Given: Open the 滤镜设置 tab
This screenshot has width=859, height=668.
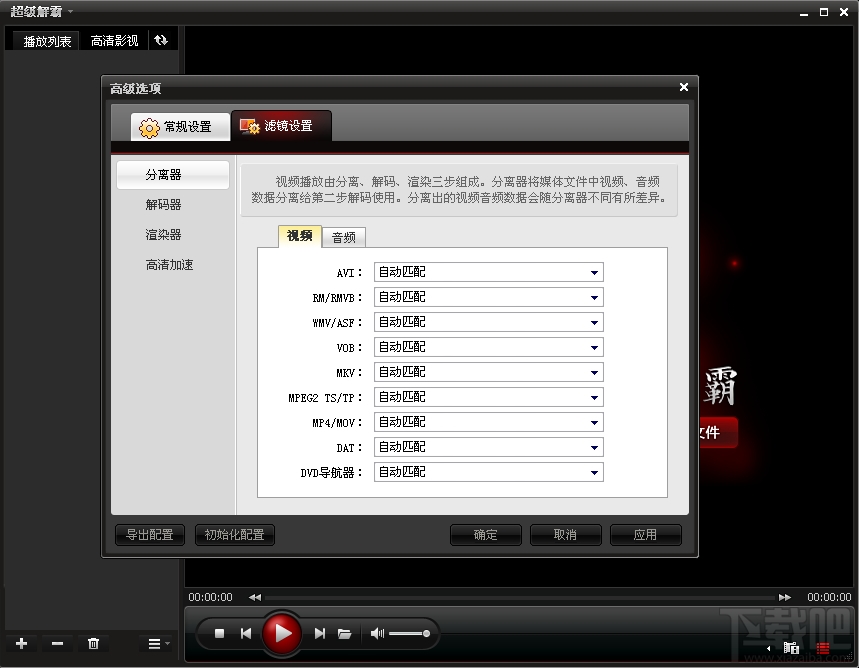Looking at the screenshot, I should (281, 126).
